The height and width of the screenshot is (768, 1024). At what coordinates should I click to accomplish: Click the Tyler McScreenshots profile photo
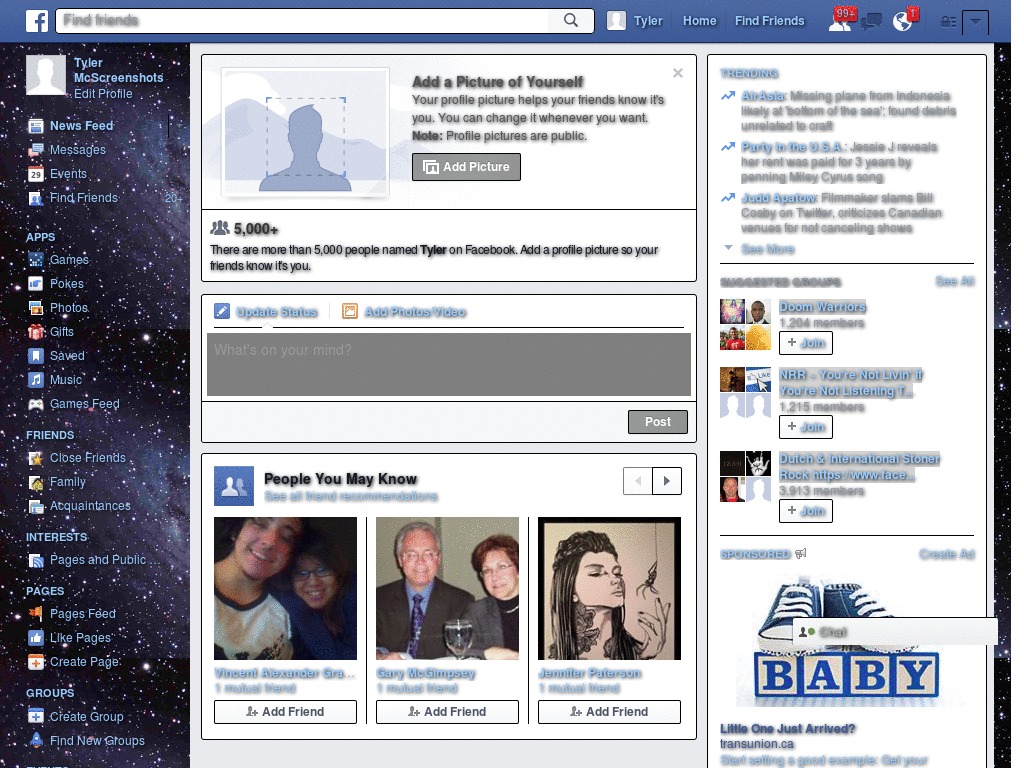tap(46, 74)
